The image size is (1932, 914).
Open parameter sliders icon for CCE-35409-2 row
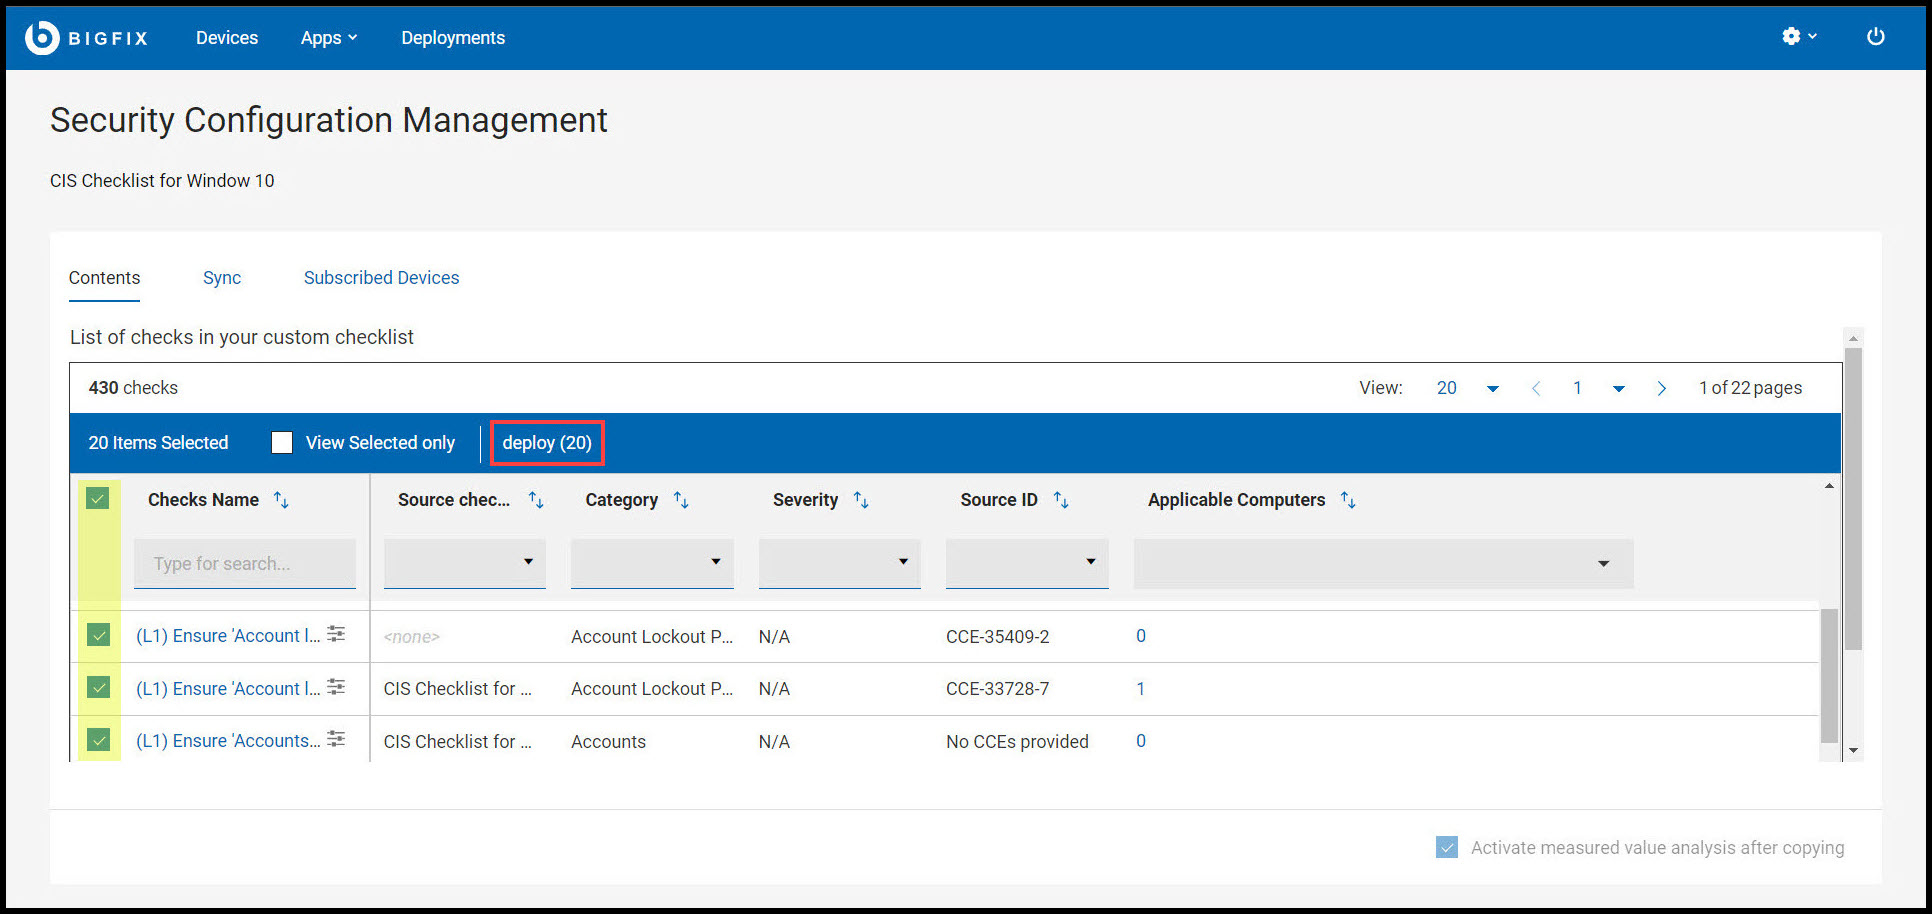337,634
